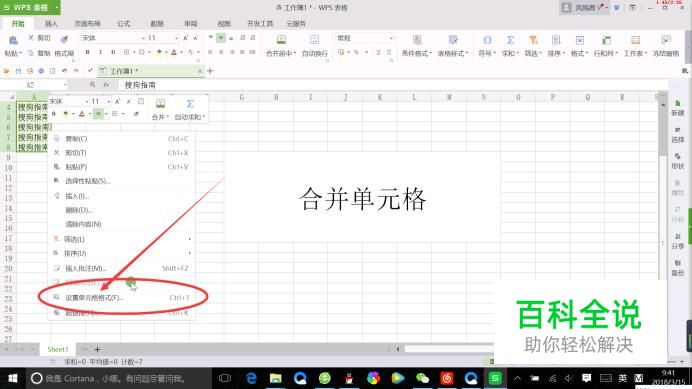The width and height of the screenshot is (692, 389).
Task: Click the Cut (剪切) scissors in ribbon
Action: click(31, 38)
